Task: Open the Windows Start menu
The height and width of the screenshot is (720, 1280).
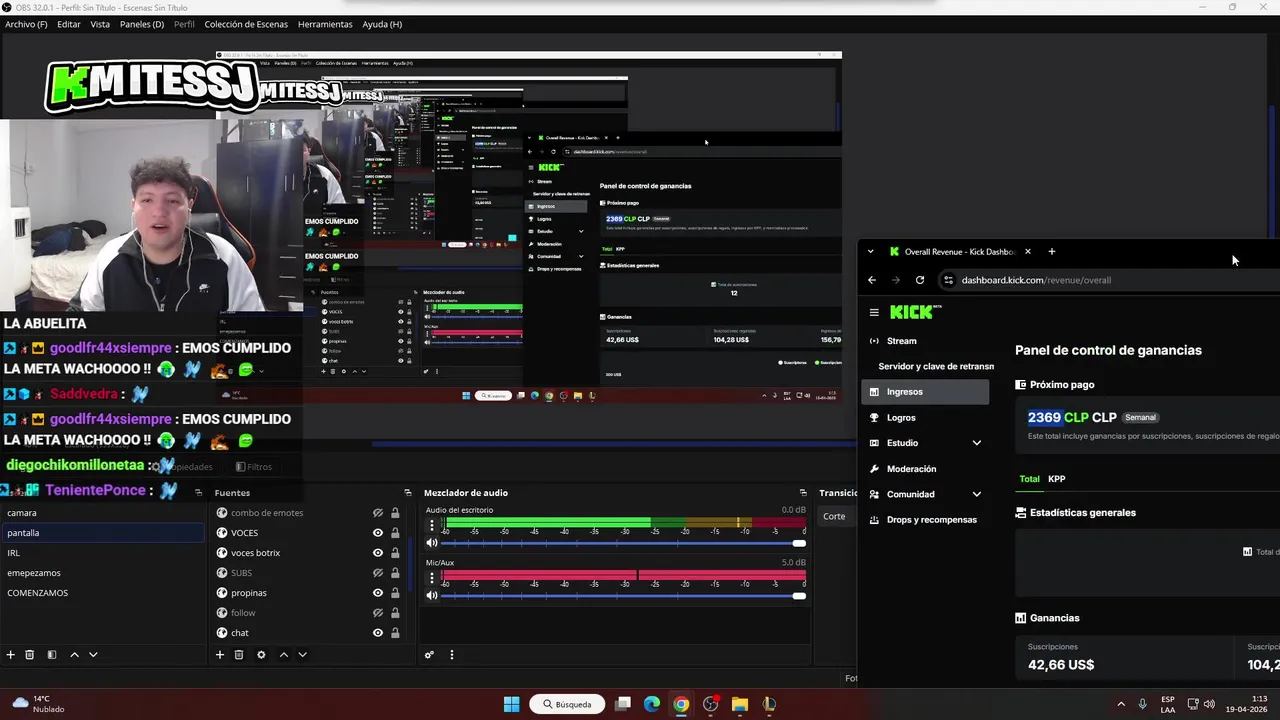Action: 511,704
